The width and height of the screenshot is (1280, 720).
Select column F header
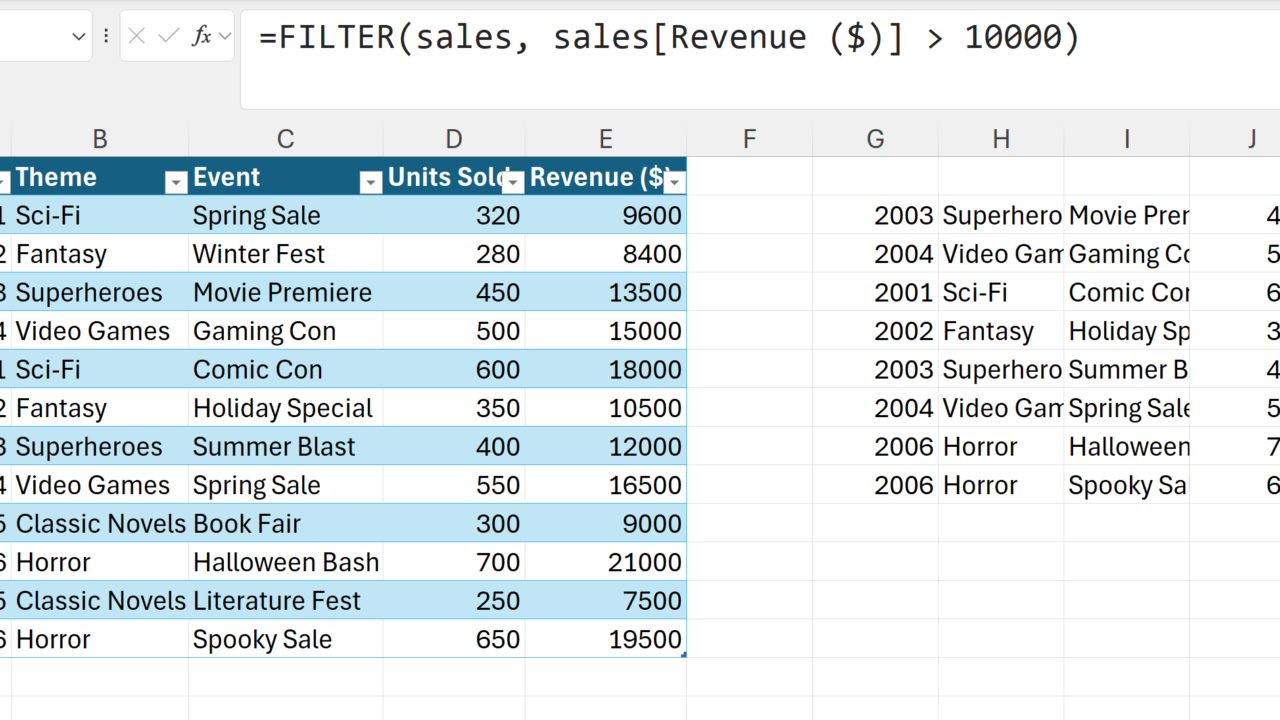point(749,139)
